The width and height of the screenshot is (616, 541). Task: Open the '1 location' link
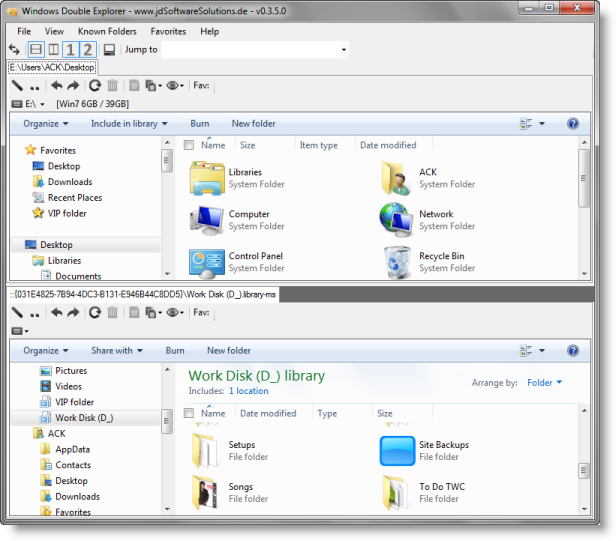[248, 391]
